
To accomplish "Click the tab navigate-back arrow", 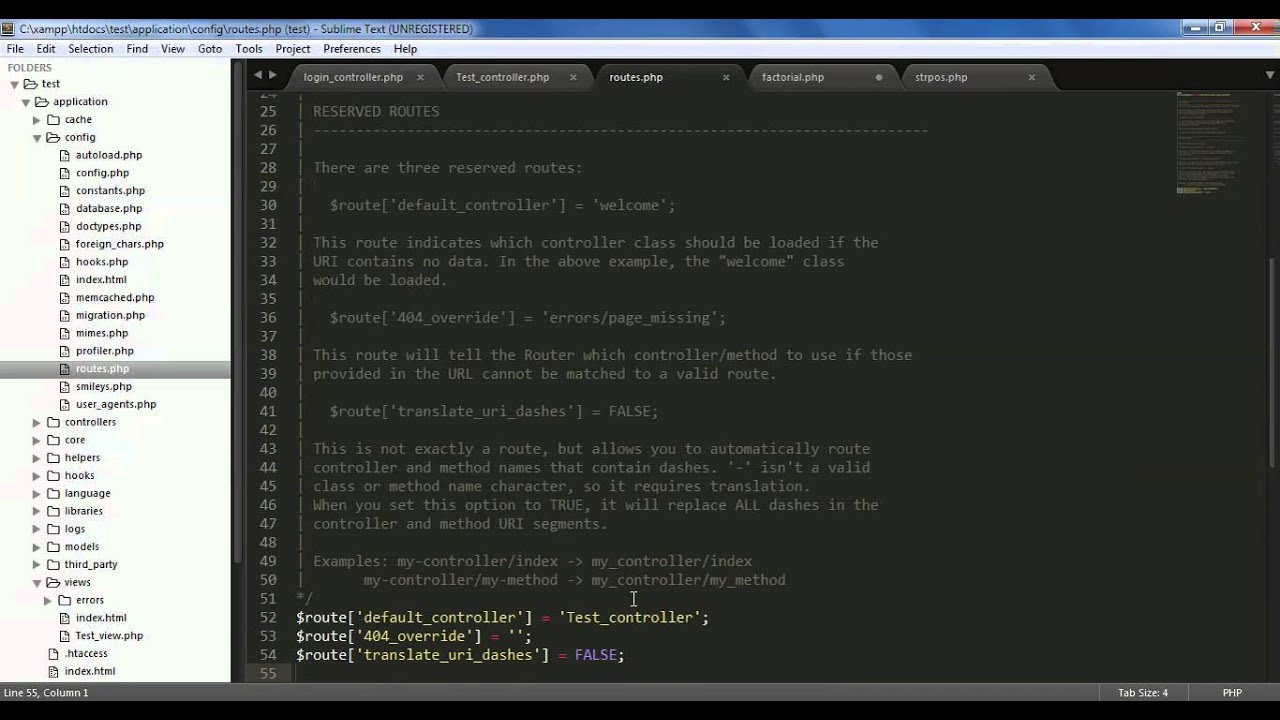I will click(257, 76).
